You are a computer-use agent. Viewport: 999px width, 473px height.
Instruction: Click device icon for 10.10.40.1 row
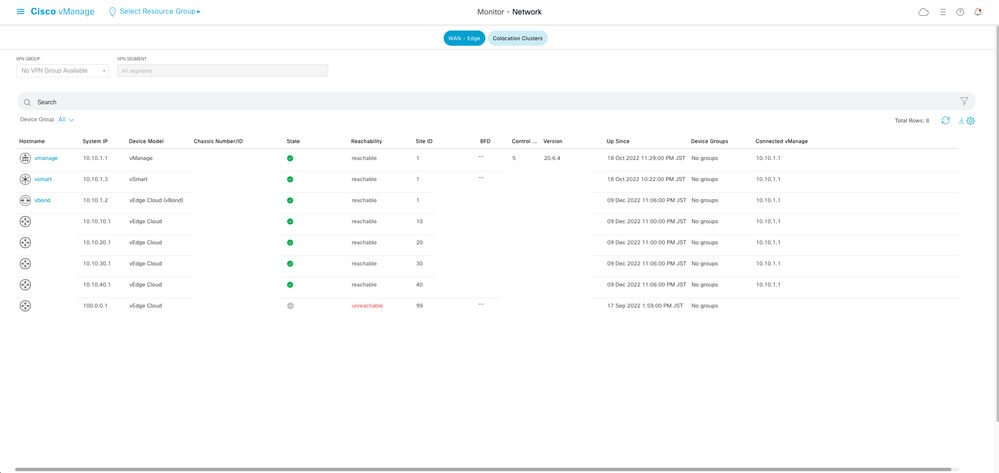[25, 284]
